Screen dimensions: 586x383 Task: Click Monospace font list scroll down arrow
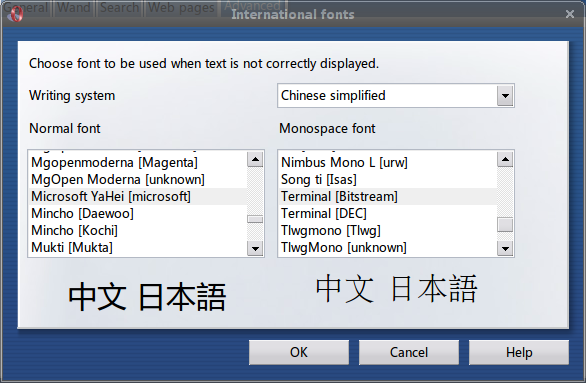[x=505, y=248]
